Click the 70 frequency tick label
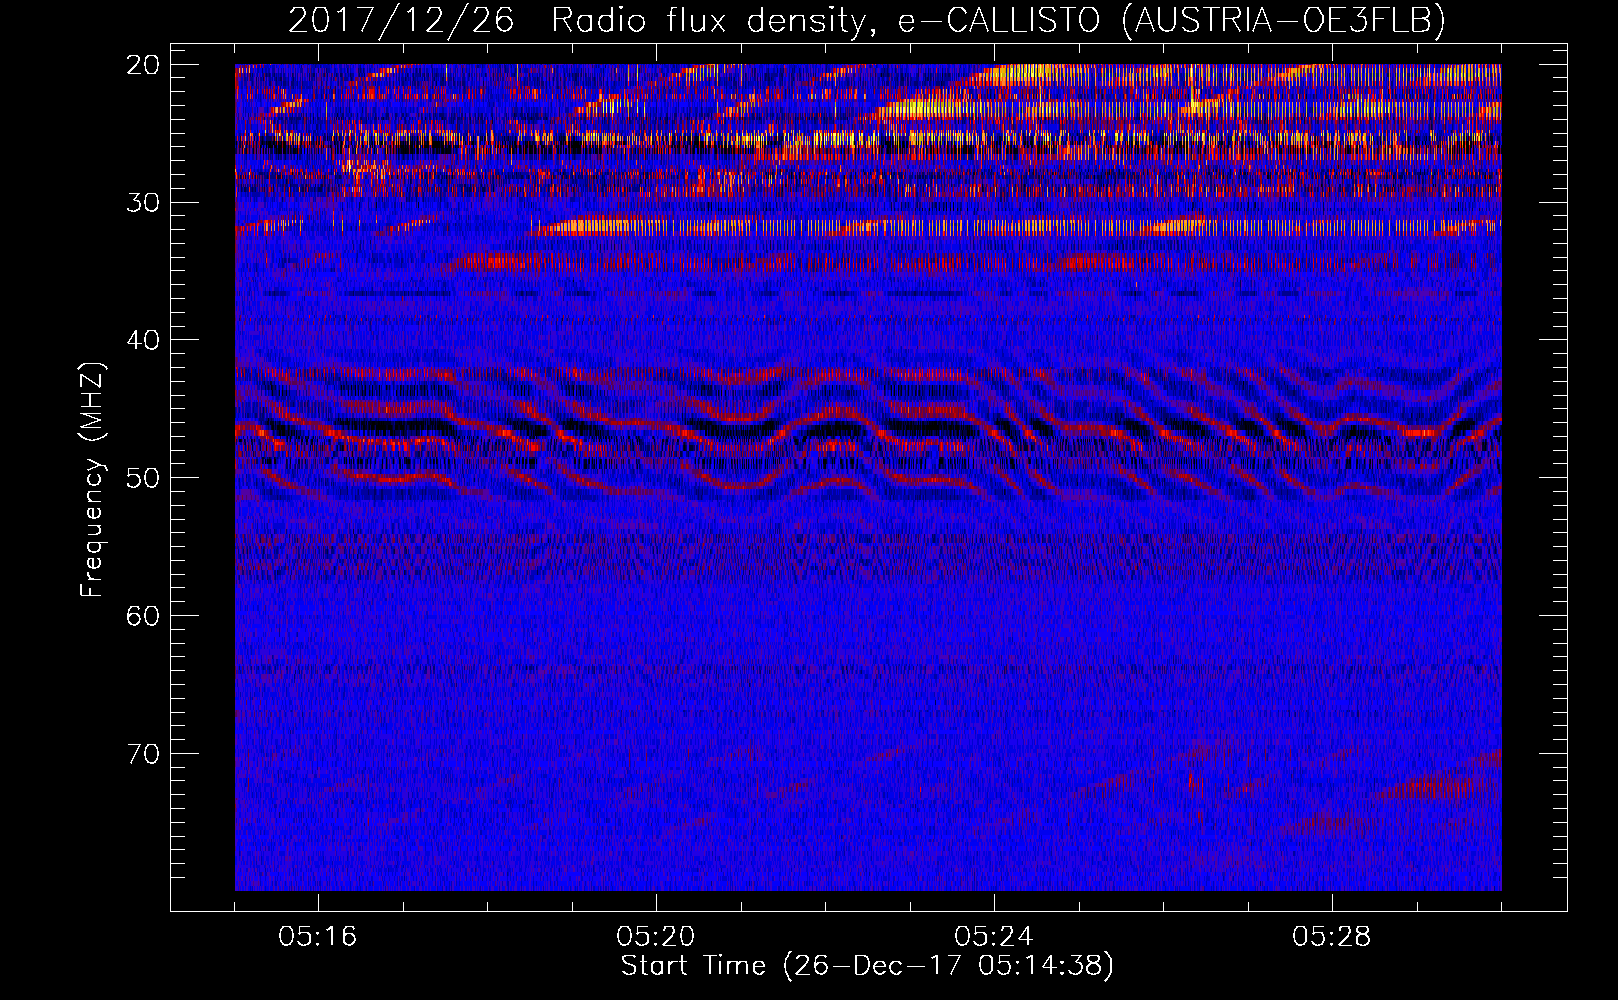This screenshot has width=1618, height=1000. tap(144, 753)
